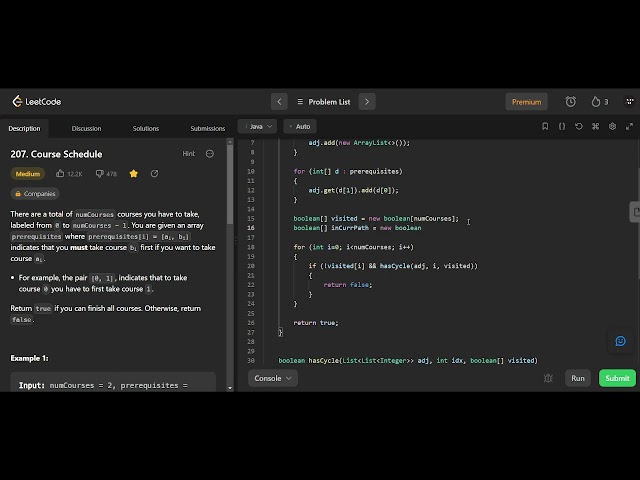Open the timer alarm clock icon
The height and width of the screenshot is (480, 640).
571,102
